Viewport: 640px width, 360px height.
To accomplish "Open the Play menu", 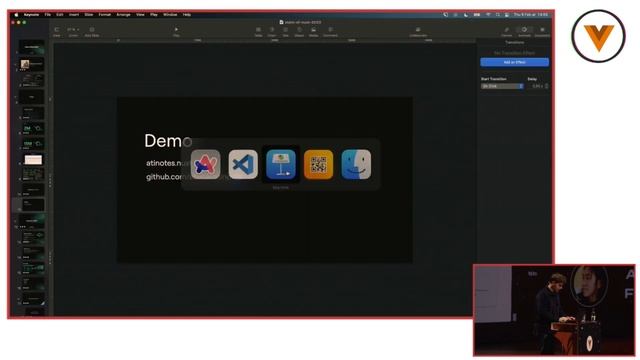I will (154, 15).
